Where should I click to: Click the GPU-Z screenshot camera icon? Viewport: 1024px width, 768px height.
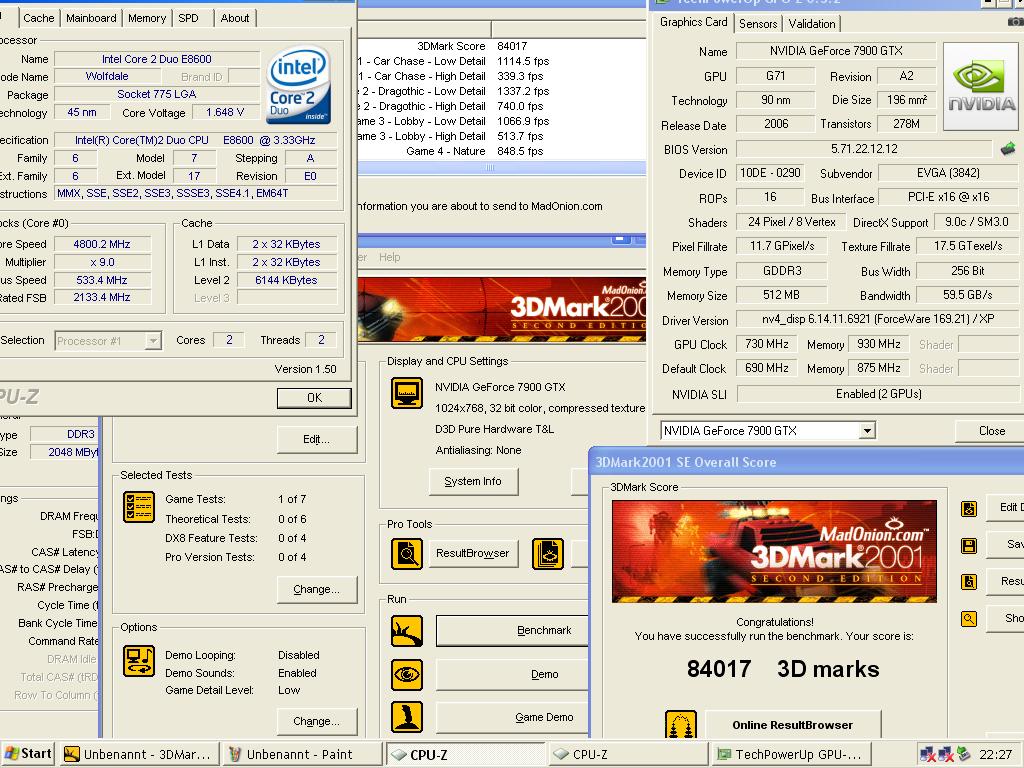(x=1015, y=22)
